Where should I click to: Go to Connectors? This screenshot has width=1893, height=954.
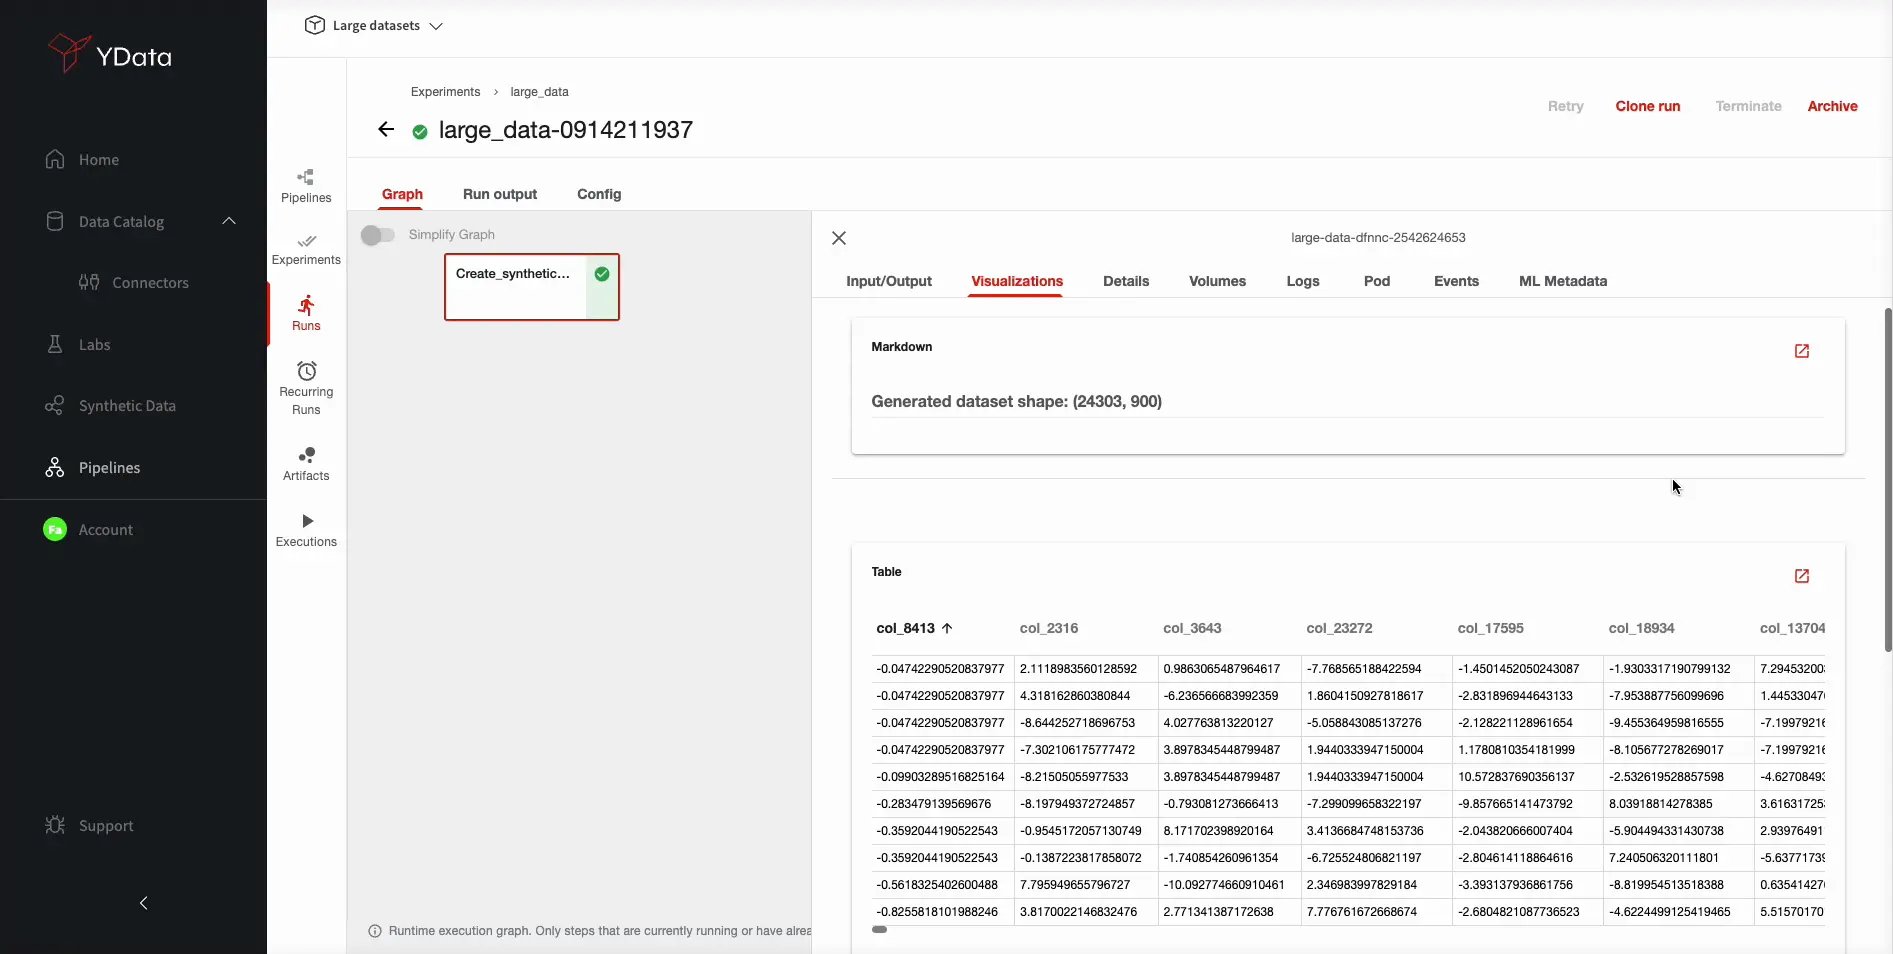coord(134,283)
